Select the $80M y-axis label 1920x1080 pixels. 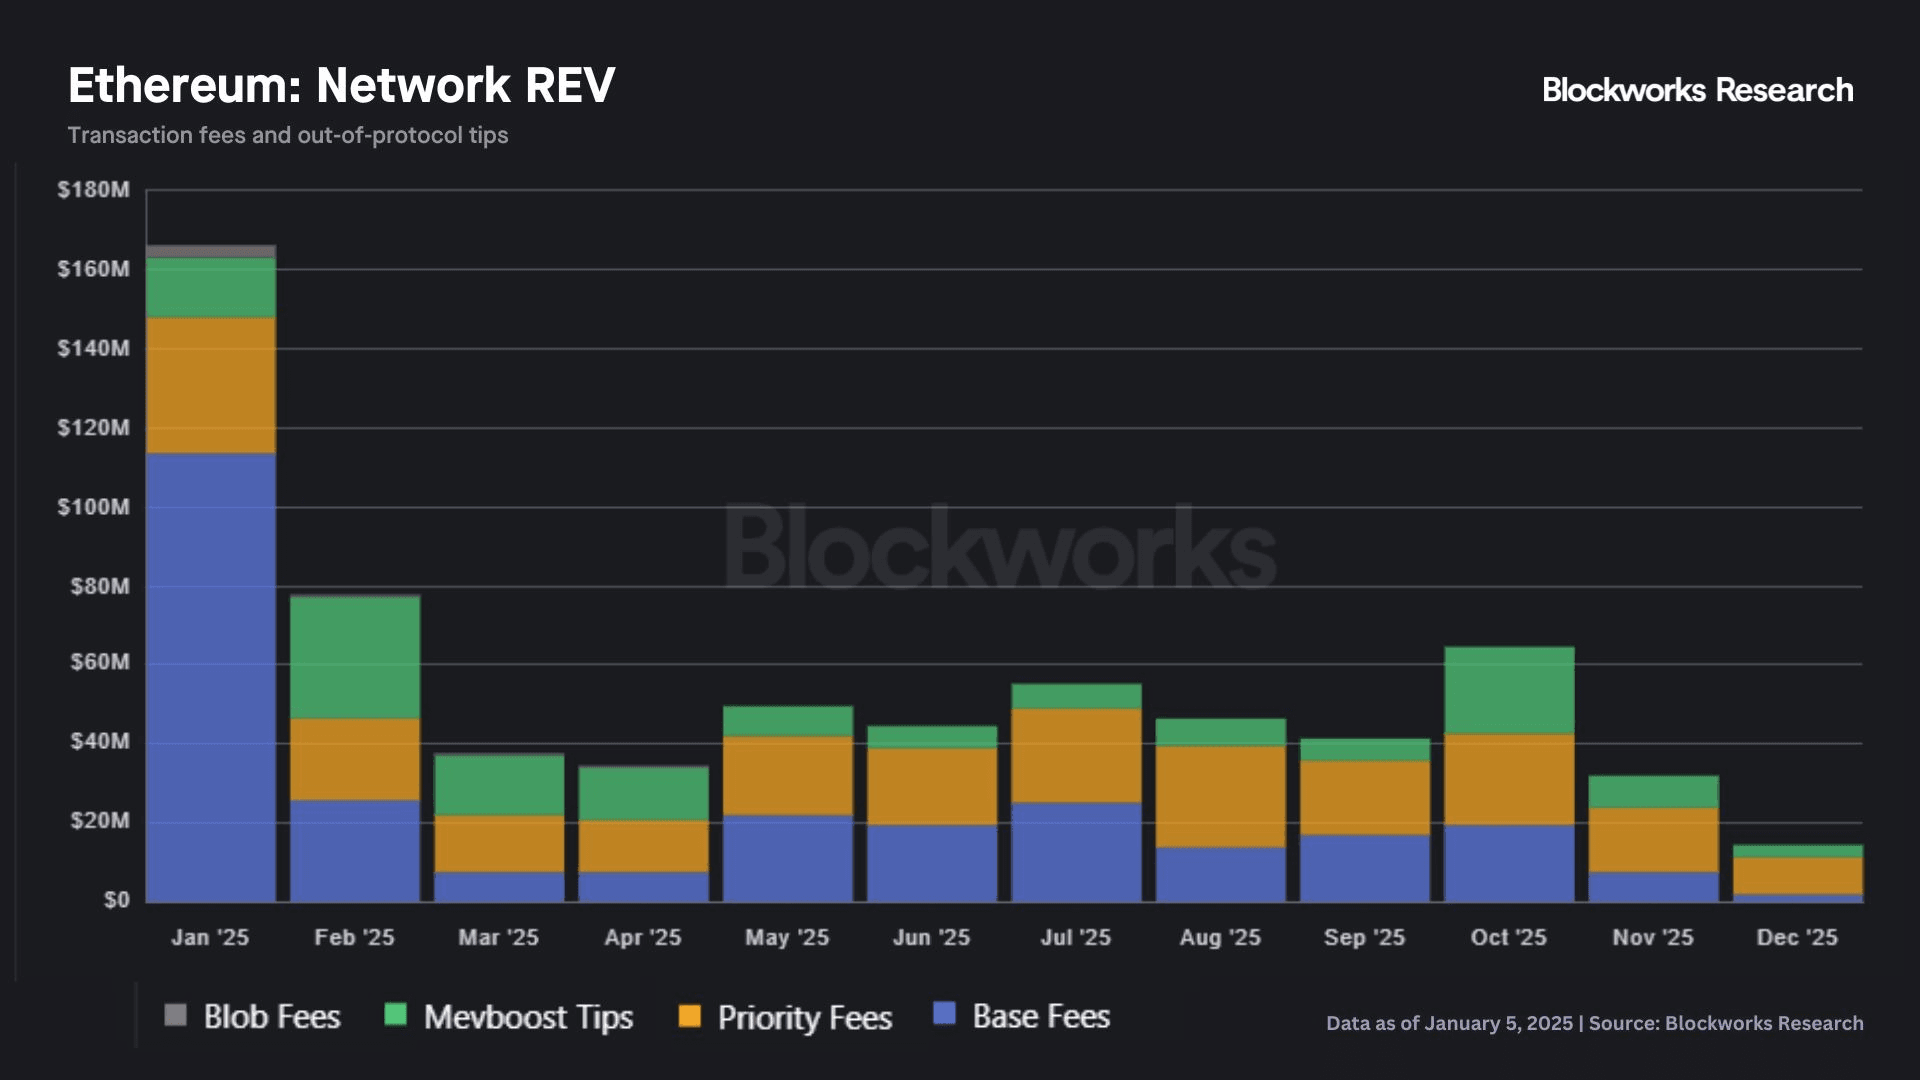point(99,587)
